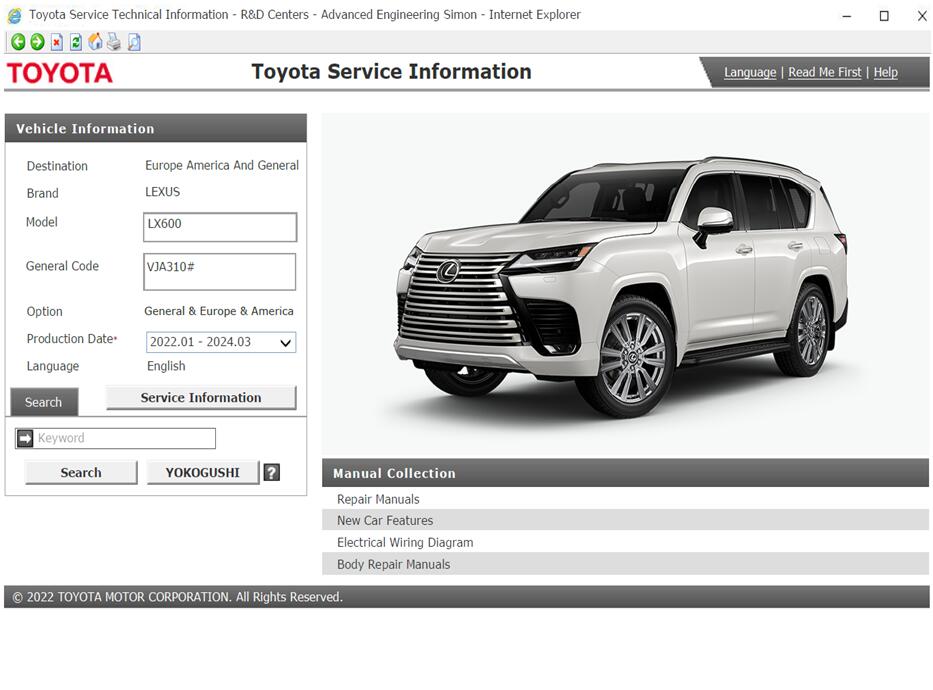Click the copyright 2022 Toyota Motor Corporation text

tap(177, 597)
